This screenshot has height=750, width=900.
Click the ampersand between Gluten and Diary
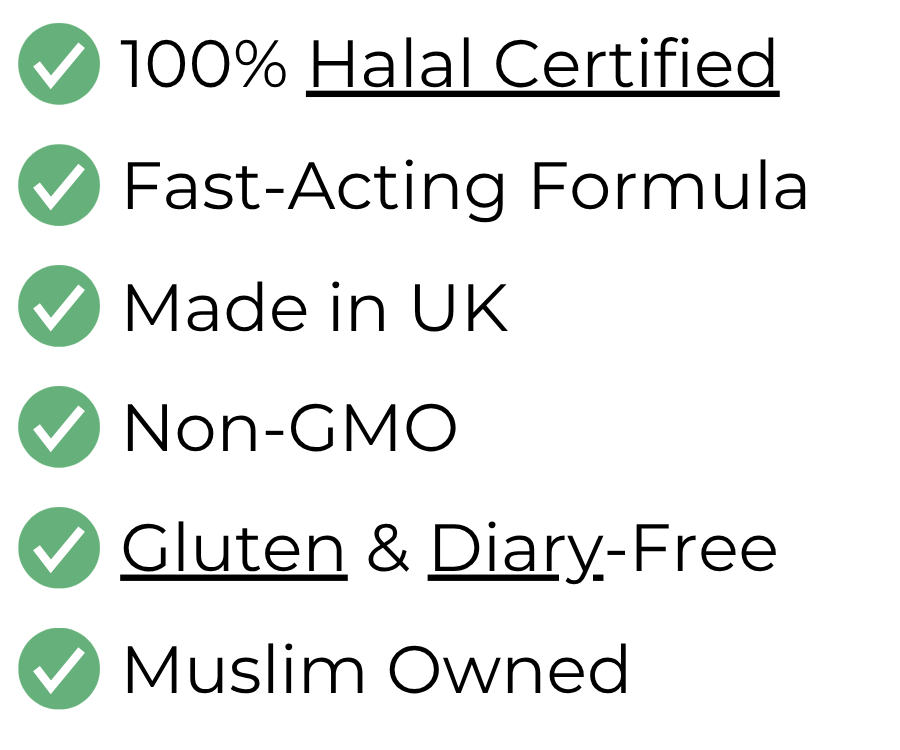point(388,547)
